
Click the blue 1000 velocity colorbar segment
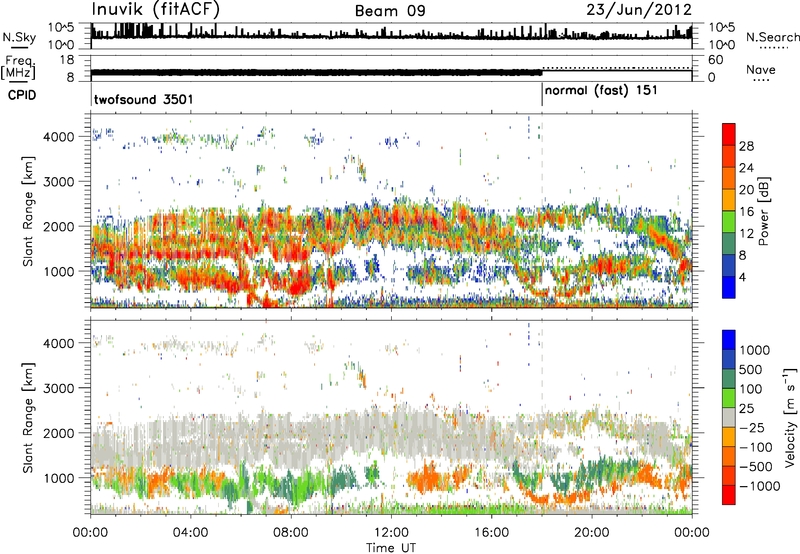pyautogui.click(x=729, y=340)
